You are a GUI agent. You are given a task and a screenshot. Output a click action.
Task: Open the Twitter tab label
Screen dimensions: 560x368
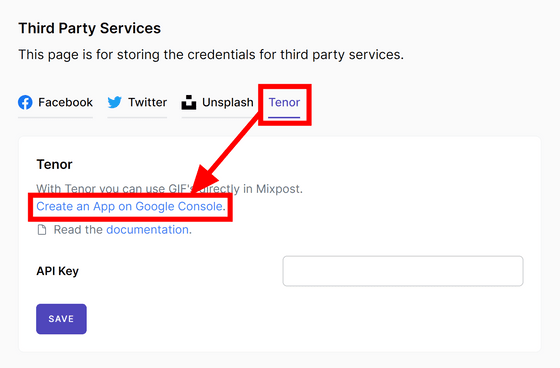(148, 103)
